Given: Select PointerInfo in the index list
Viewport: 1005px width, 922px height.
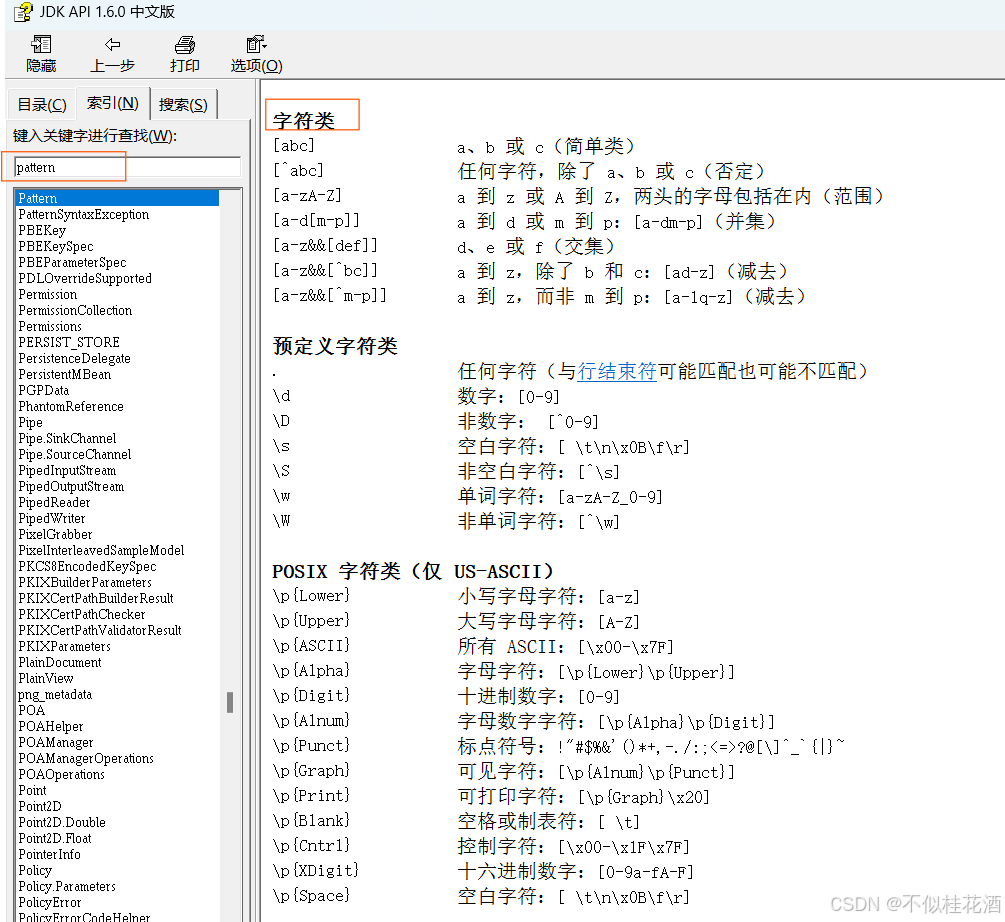Looking at the screenshot, I should (x=49, y=855).
